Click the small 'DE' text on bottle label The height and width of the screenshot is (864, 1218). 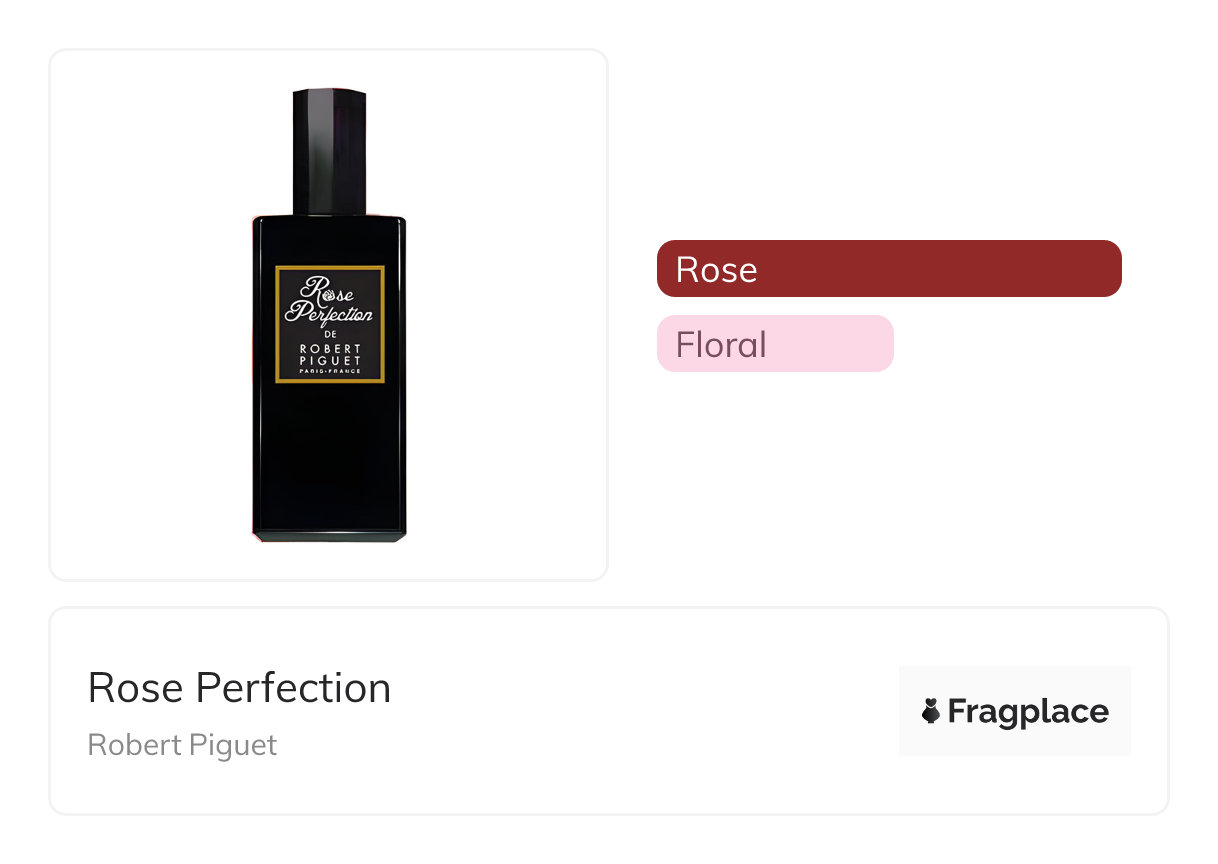[329, 333]
